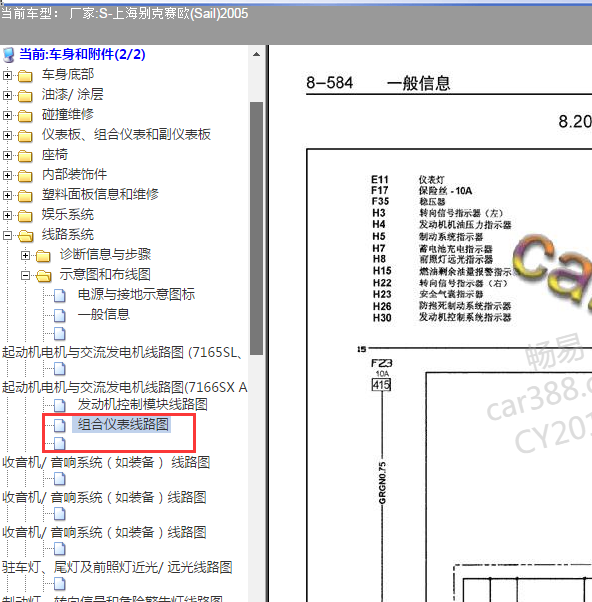The image size is (592, 602).
Task: Click the open 线路系统 folder icon
Action: 25,236
